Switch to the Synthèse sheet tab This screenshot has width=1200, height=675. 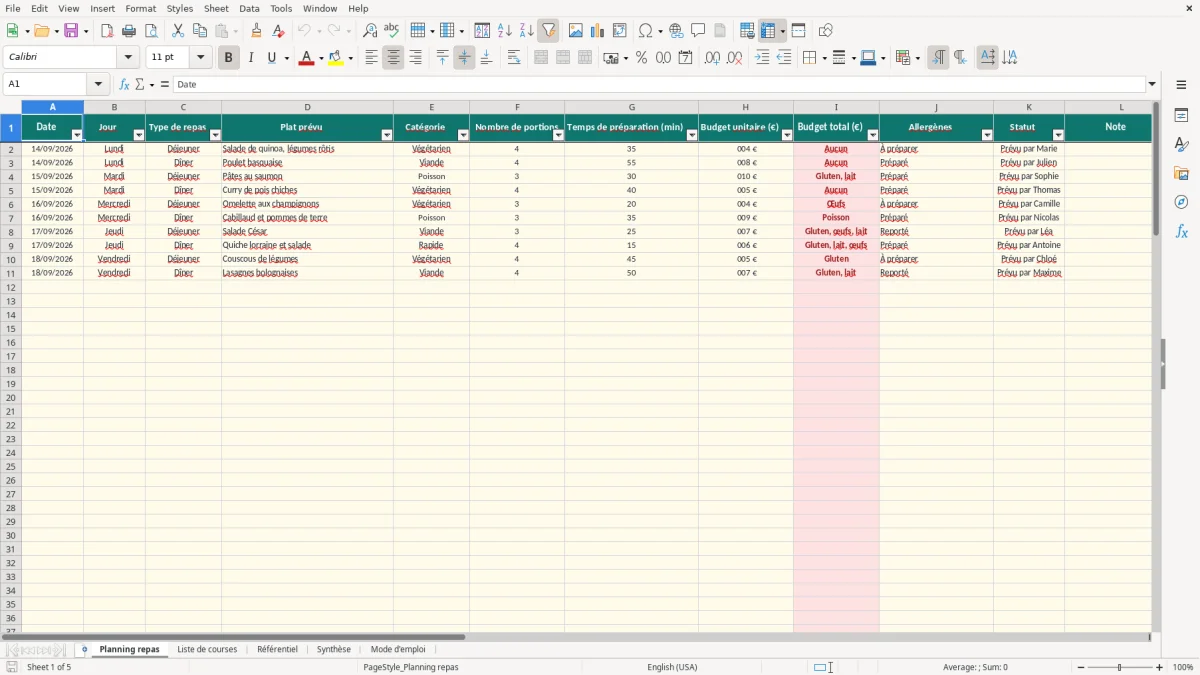[334, 650]
